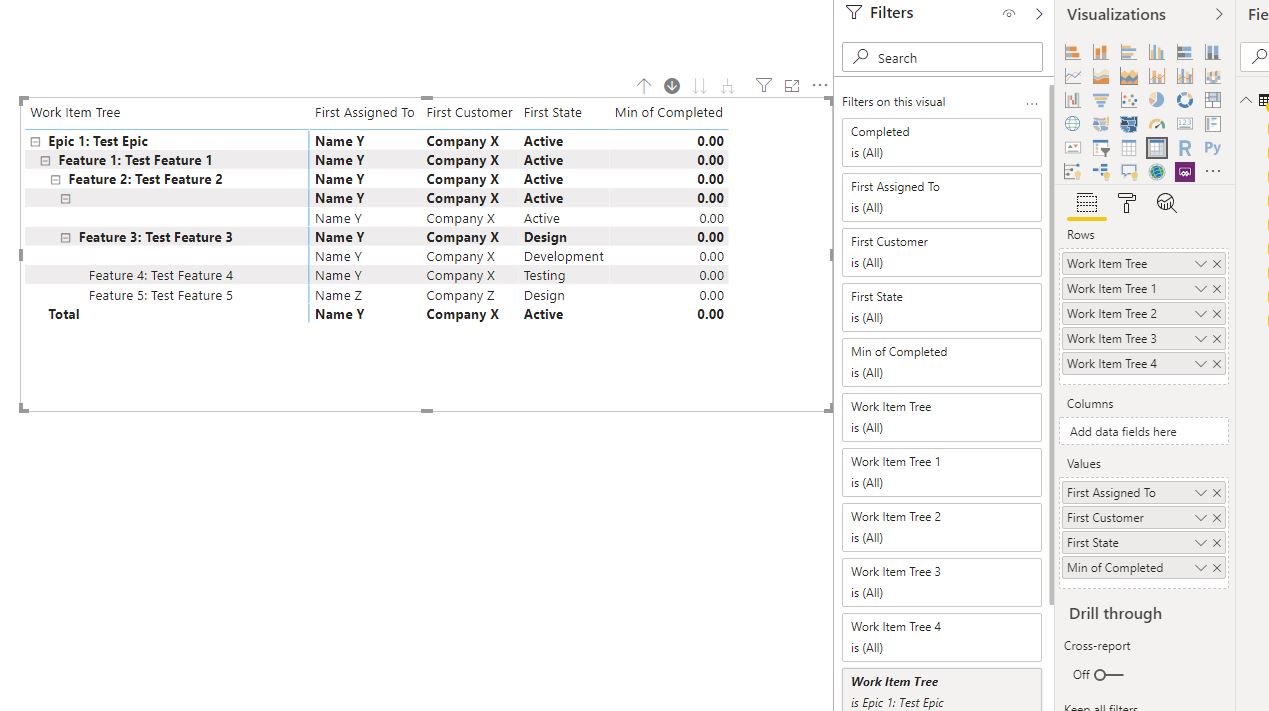The width and height of the screenshot is (1269, 711).
Task: Remove Work Item Tree 4 from Rows
Action: [1217, 364]
